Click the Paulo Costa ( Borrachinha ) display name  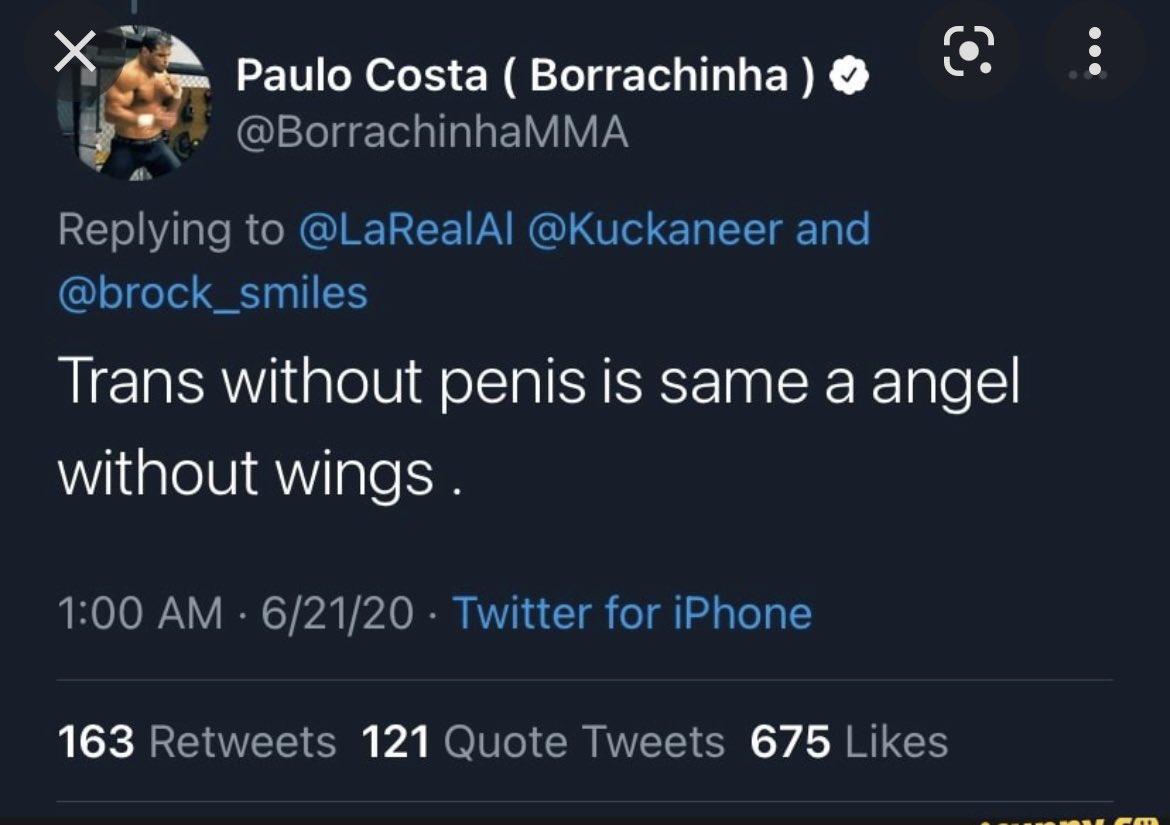(x=526, y=77)
